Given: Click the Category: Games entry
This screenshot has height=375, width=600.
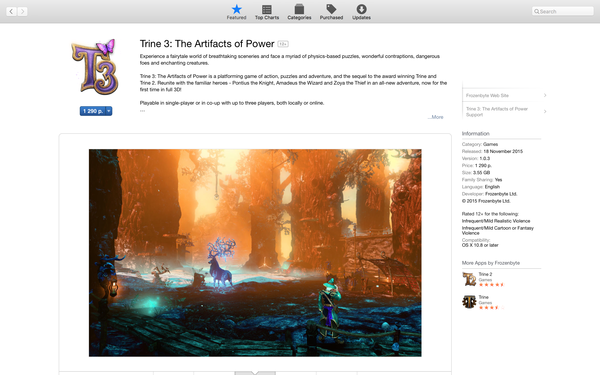Looking at the screenshot, I should [x=480, y=144].
